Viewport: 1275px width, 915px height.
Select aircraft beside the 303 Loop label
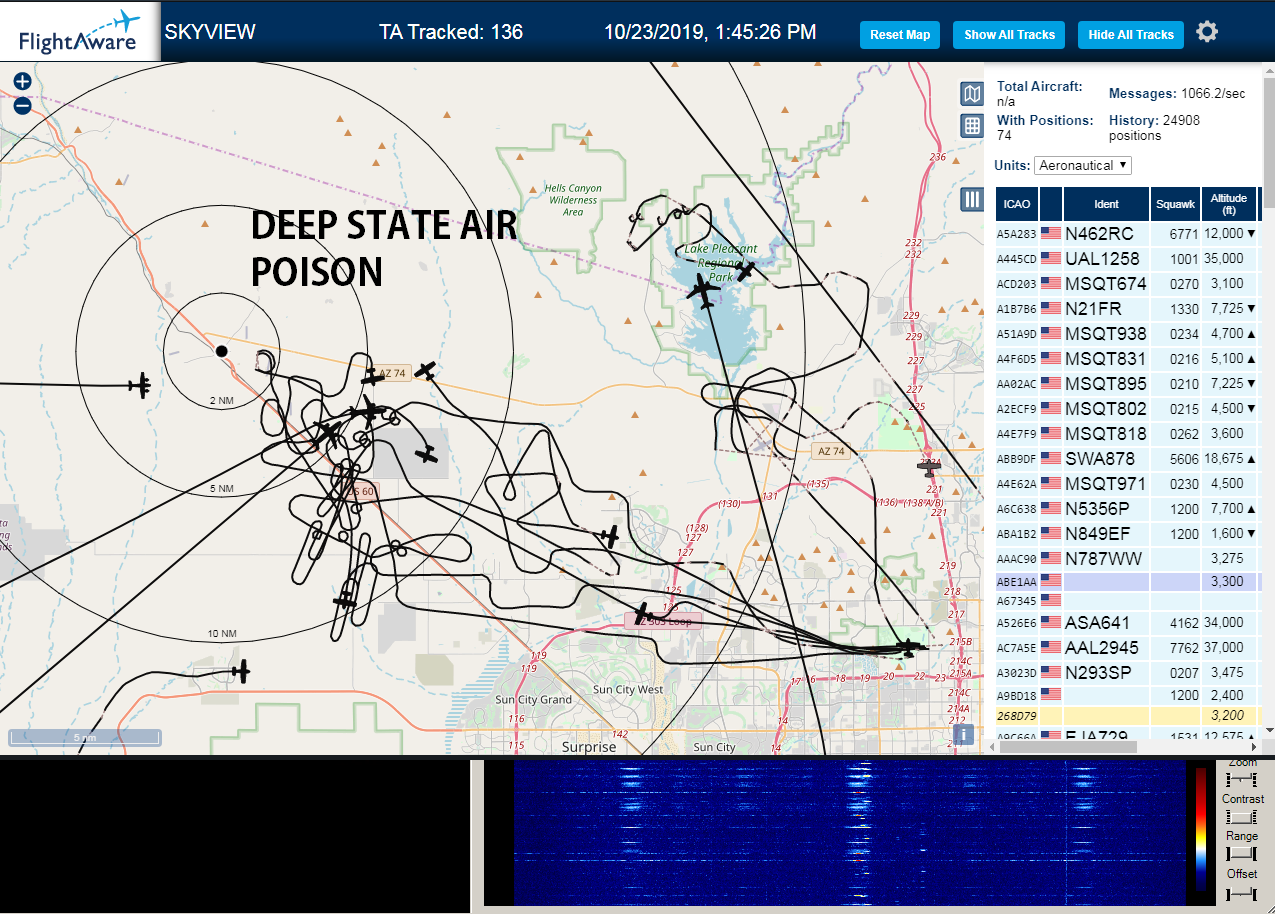click(x=642, y=613)
